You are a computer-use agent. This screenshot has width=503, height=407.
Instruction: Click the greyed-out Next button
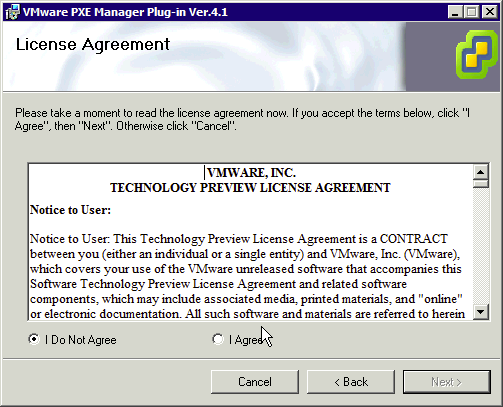(447, 382)
